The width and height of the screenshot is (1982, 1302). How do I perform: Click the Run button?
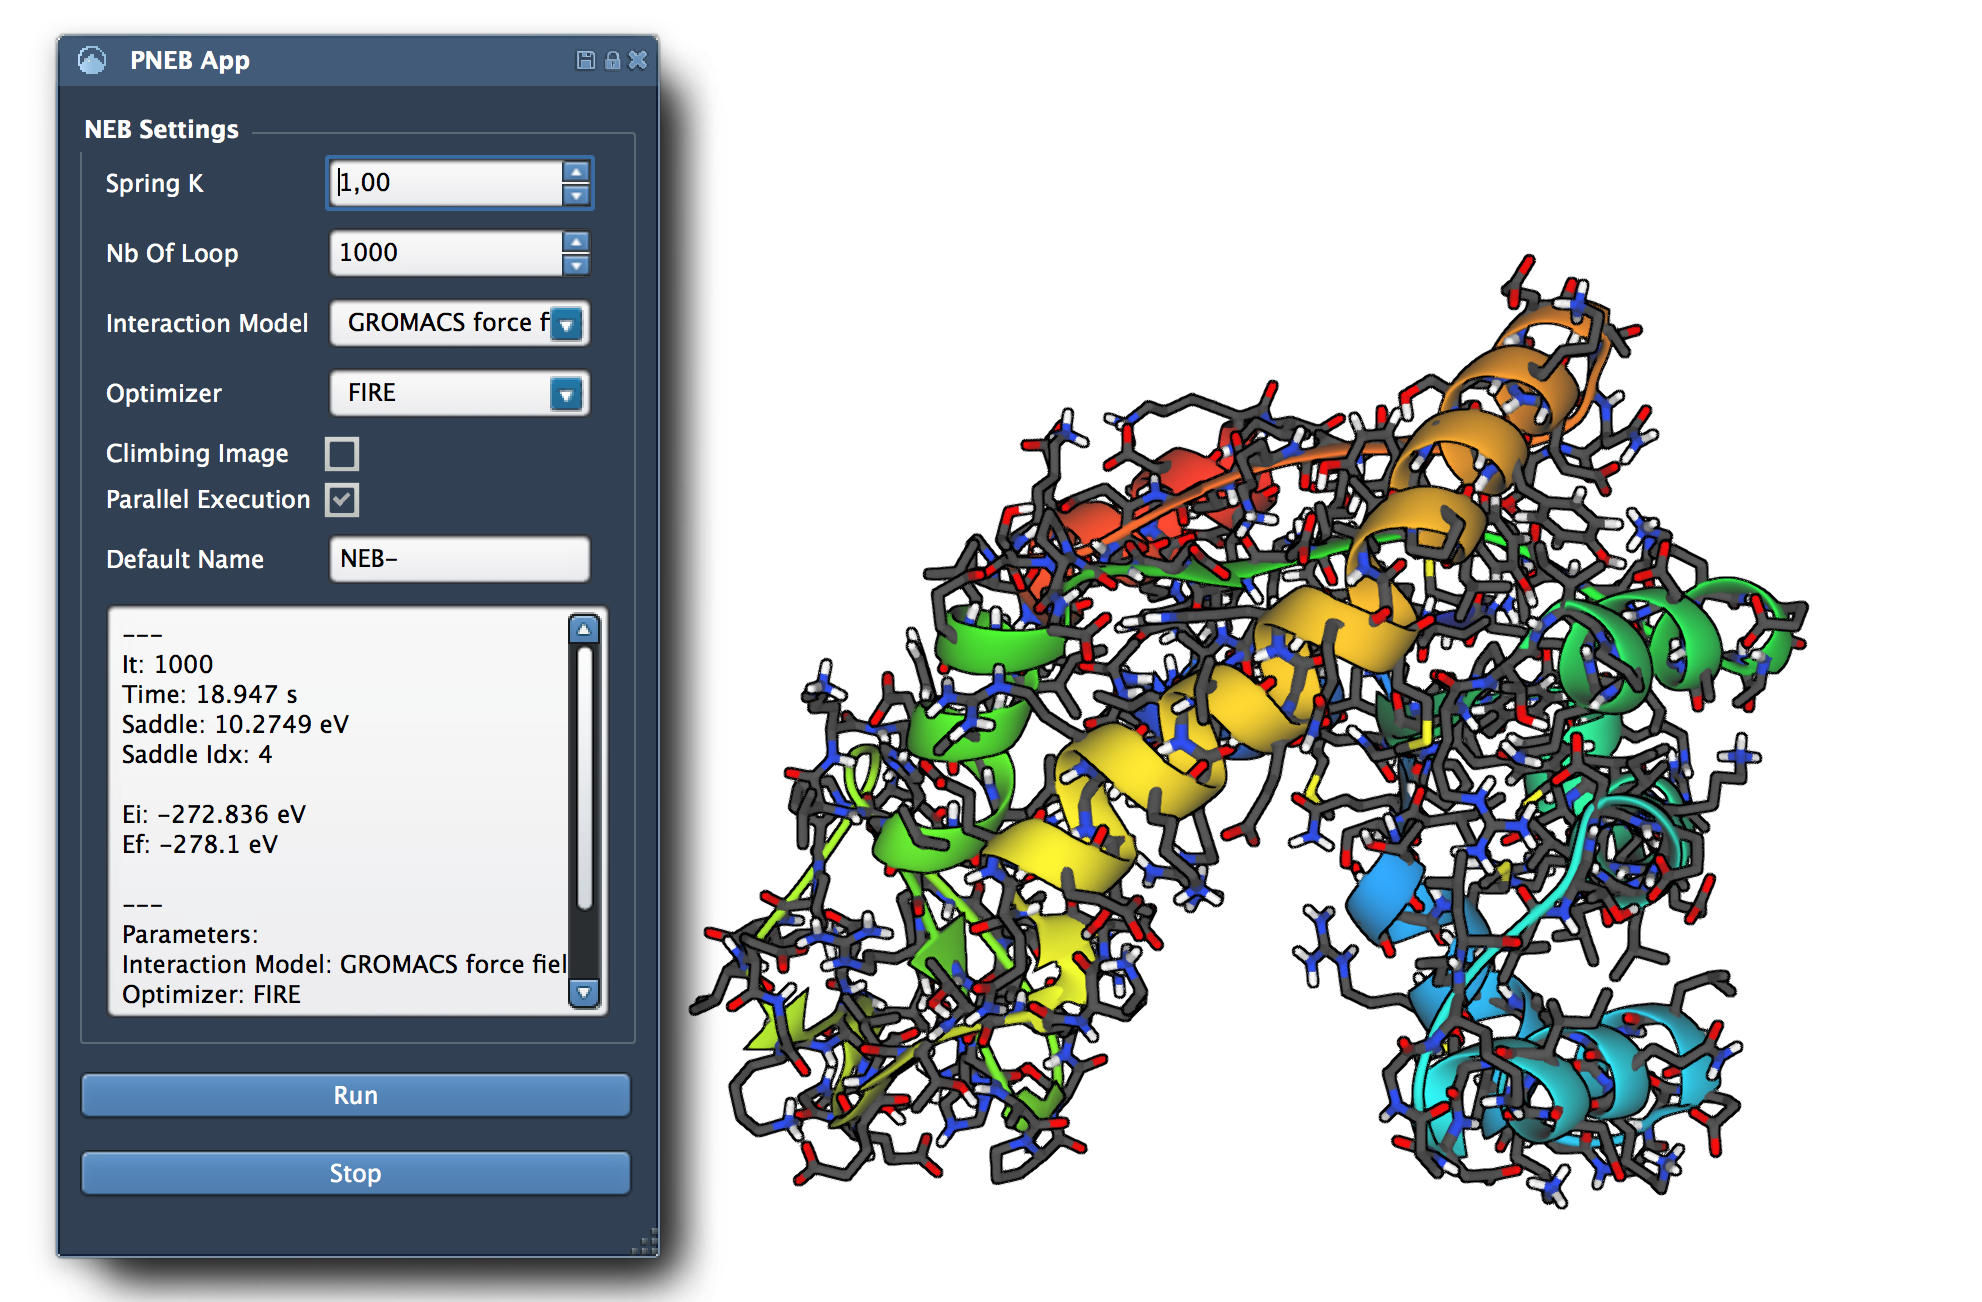pyautogui.click(x=355, y=1095)
